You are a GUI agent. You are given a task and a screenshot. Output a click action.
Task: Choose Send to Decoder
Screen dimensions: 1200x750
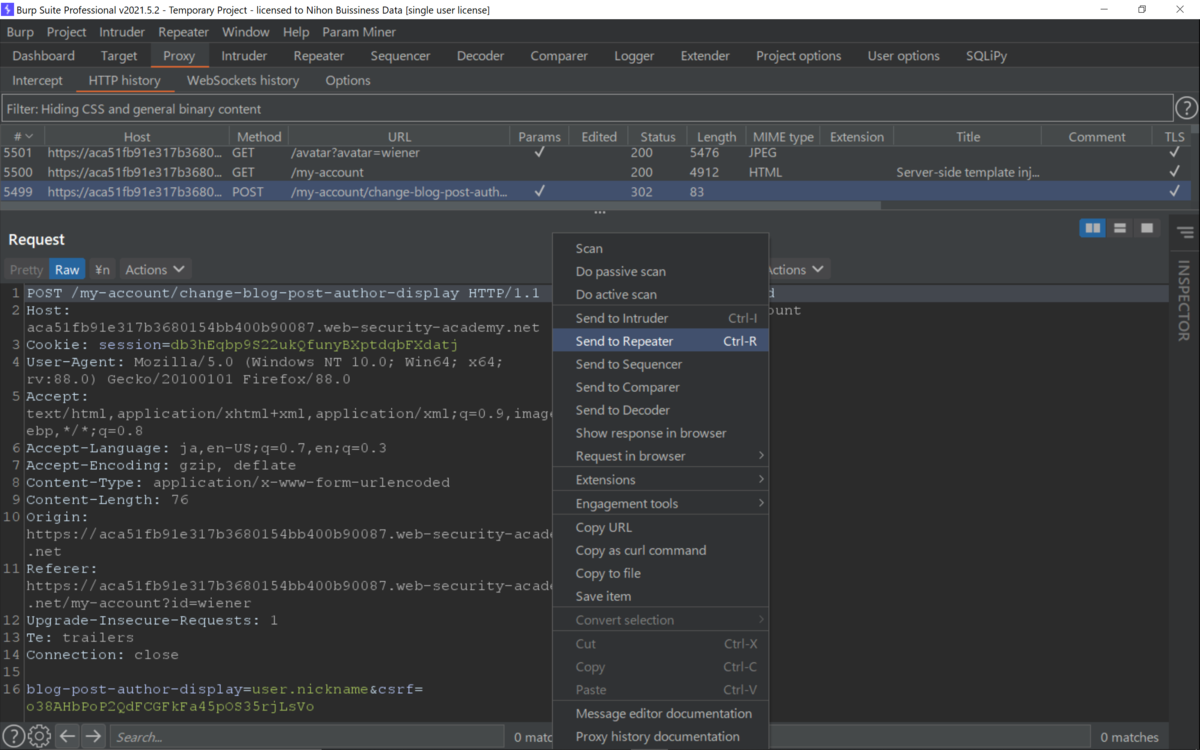click(660, 410)
